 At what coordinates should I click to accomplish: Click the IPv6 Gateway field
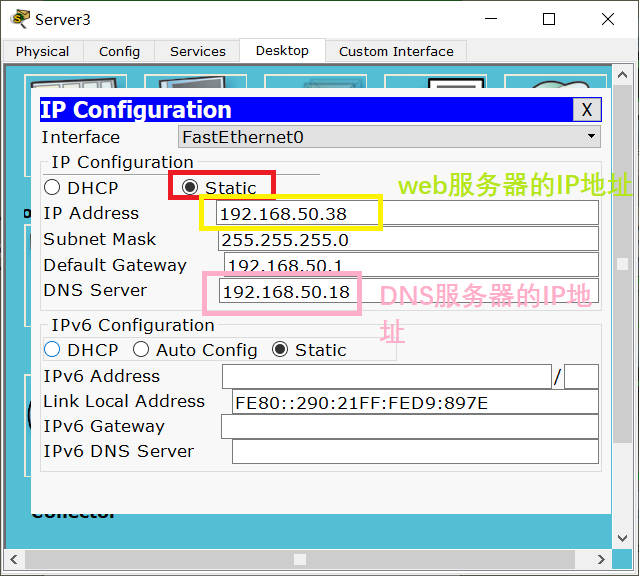pos(410,427)
